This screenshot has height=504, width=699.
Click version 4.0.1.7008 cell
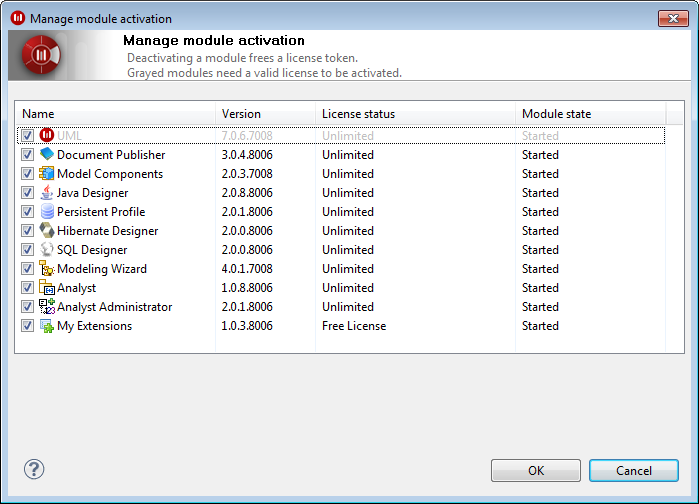coord(247,269)
